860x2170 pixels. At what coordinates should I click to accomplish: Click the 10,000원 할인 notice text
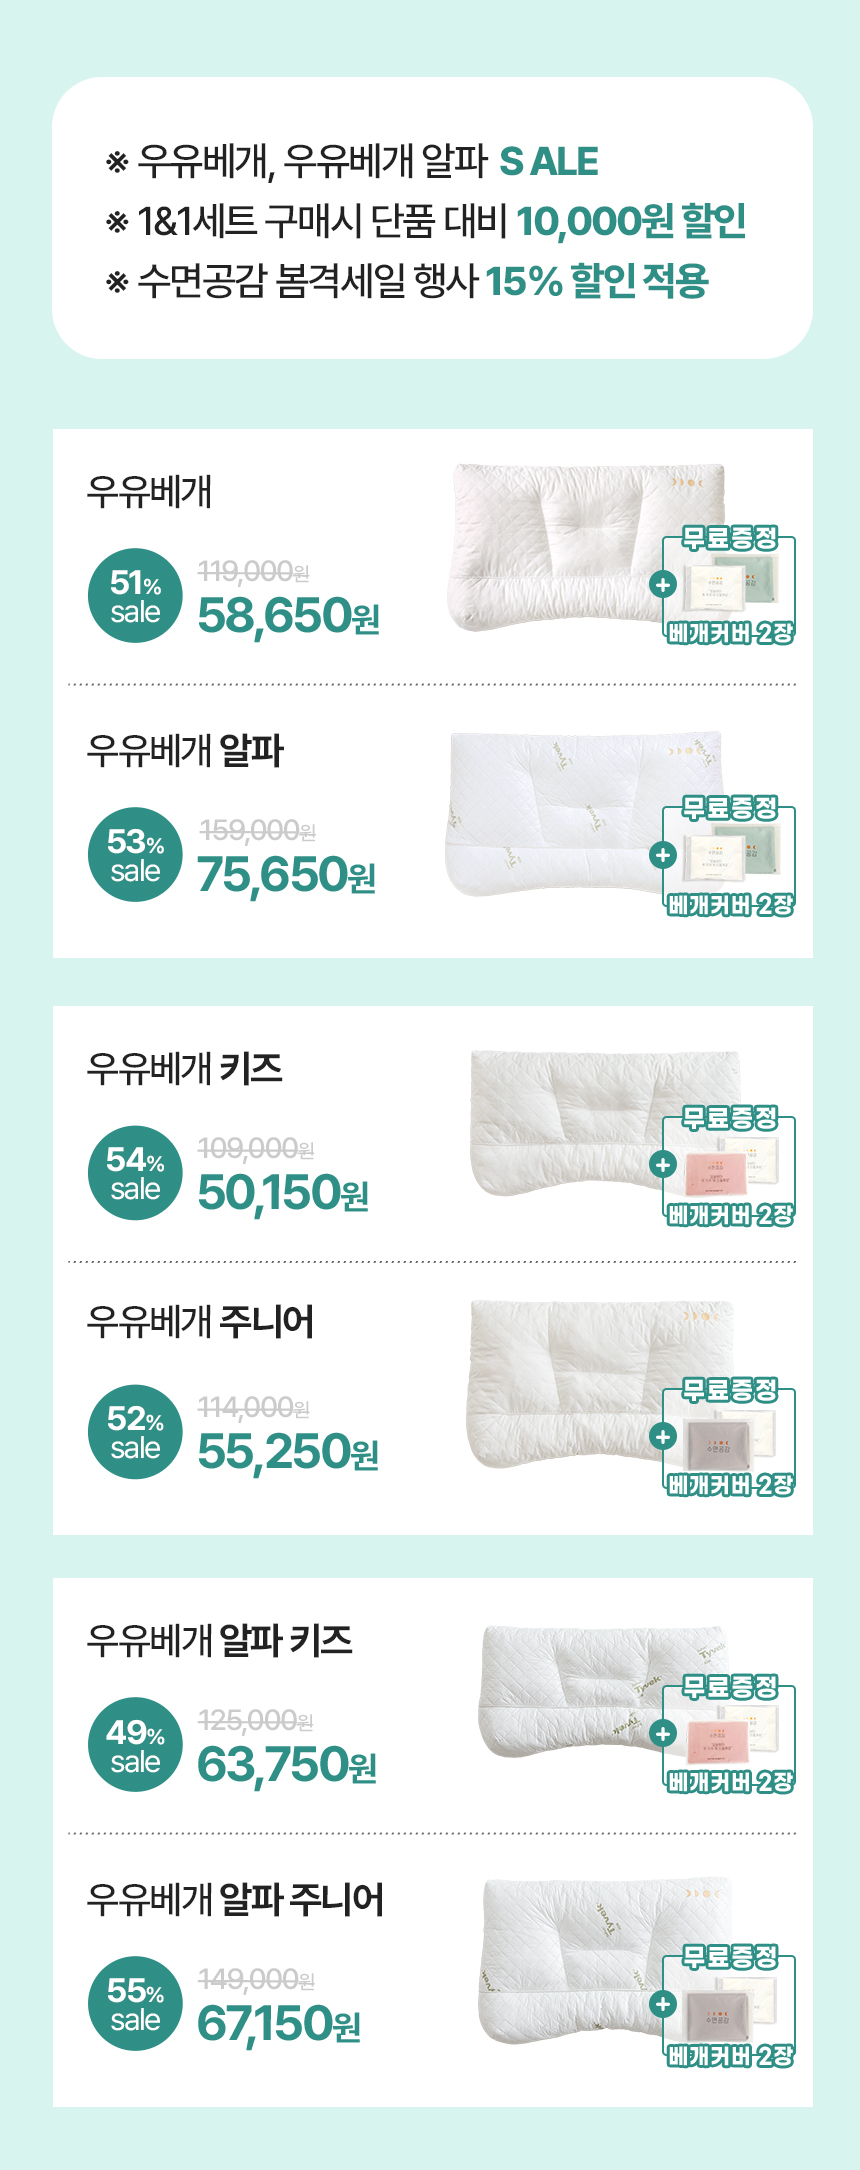[x=631, y=221]
